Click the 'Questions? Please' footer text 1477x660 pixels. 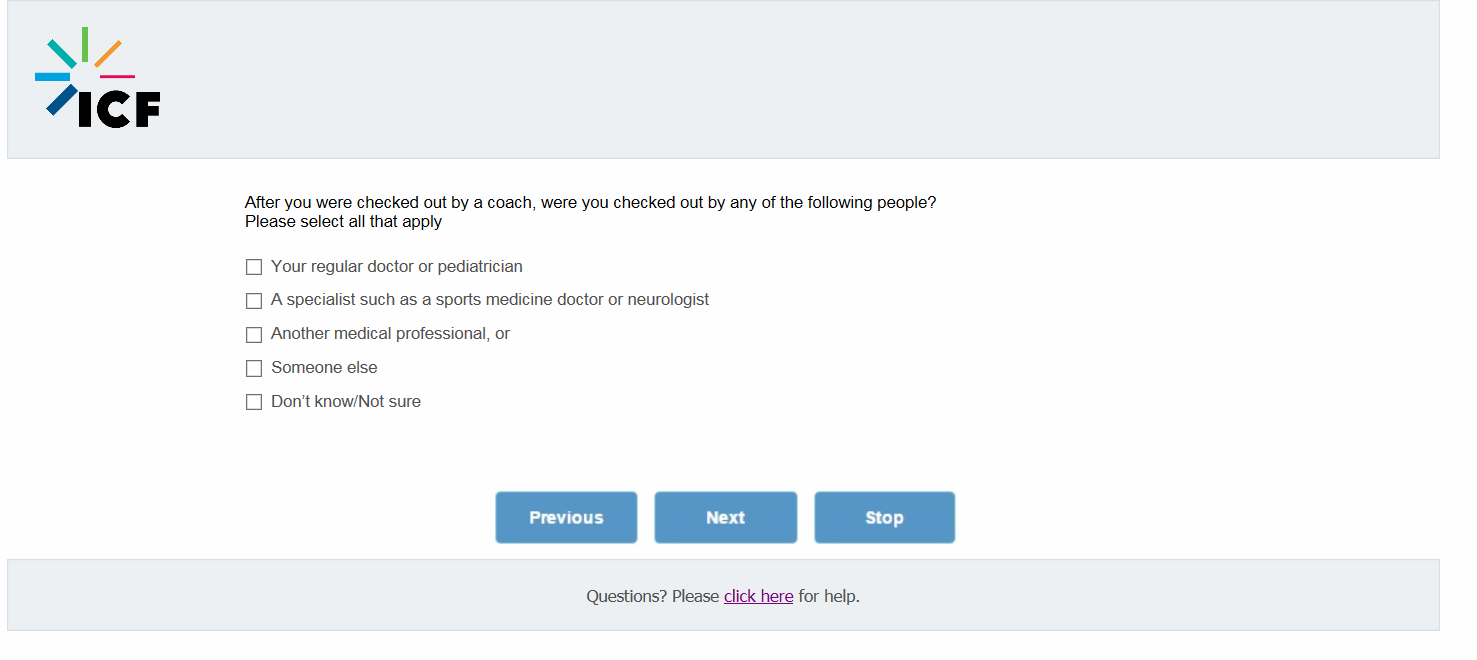pyautogui.click(x=652, y=596)
